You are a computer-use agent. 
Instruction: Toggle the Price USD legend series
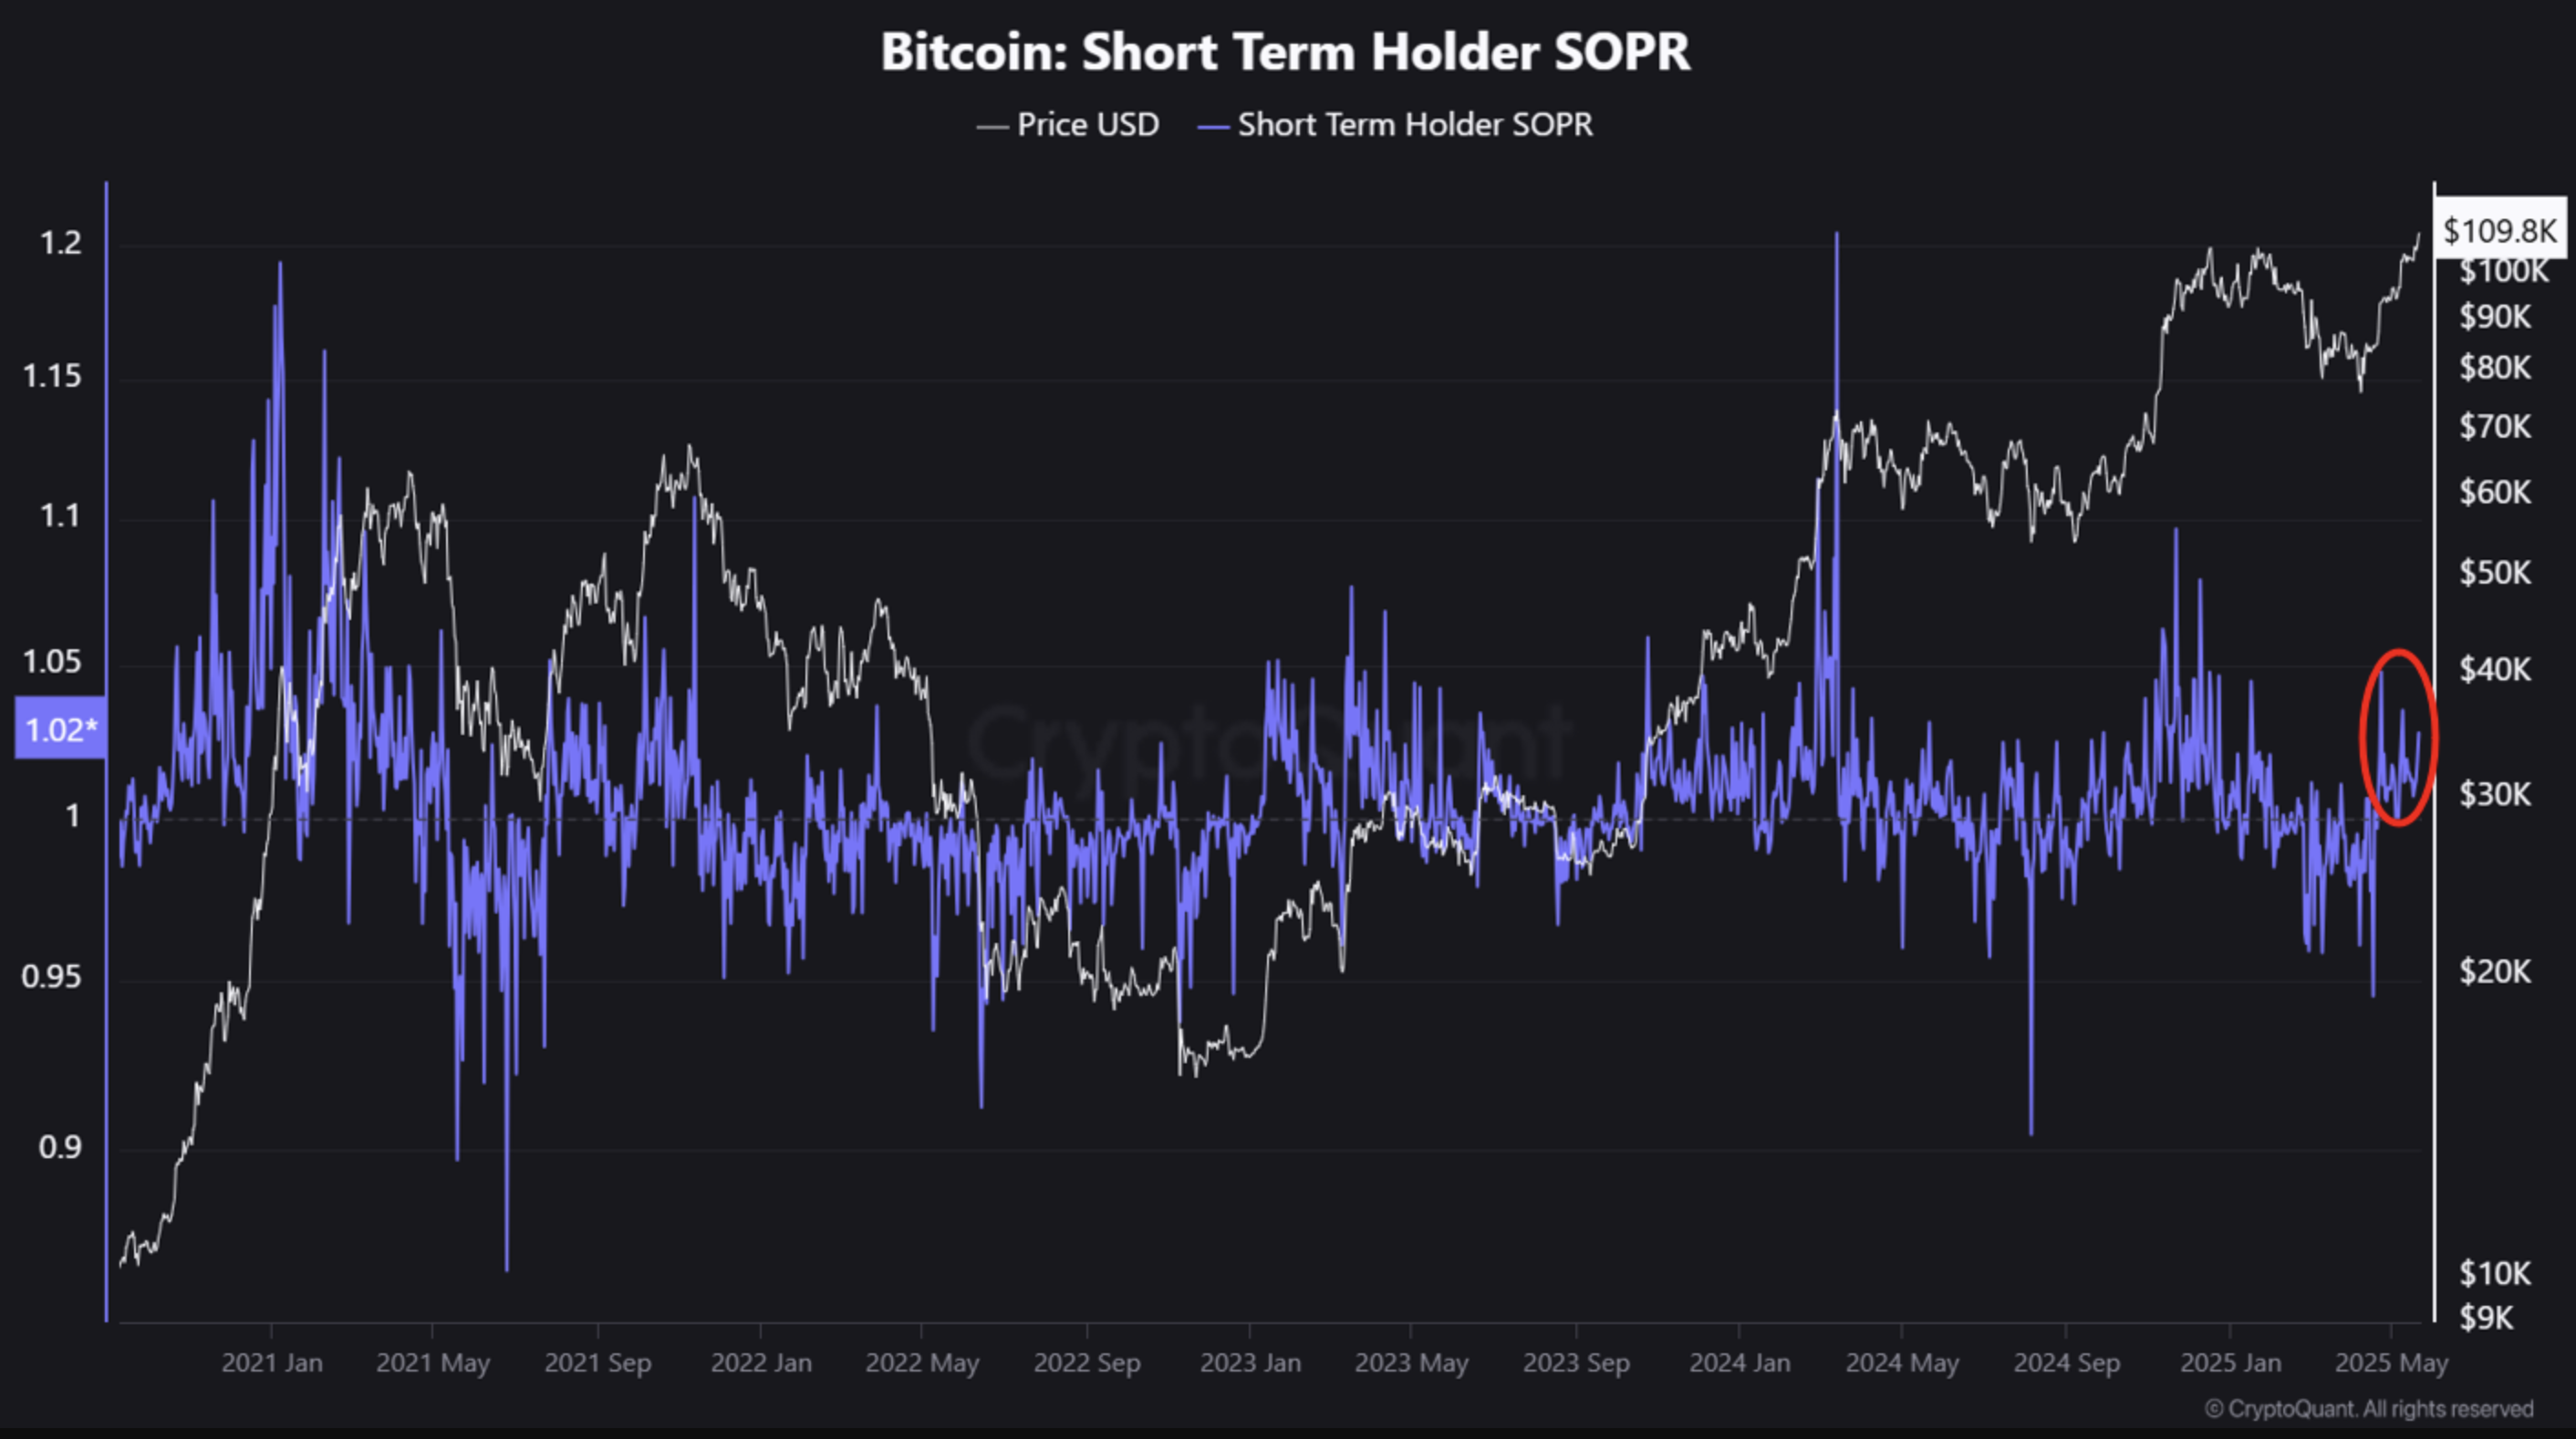(1087, 125)
